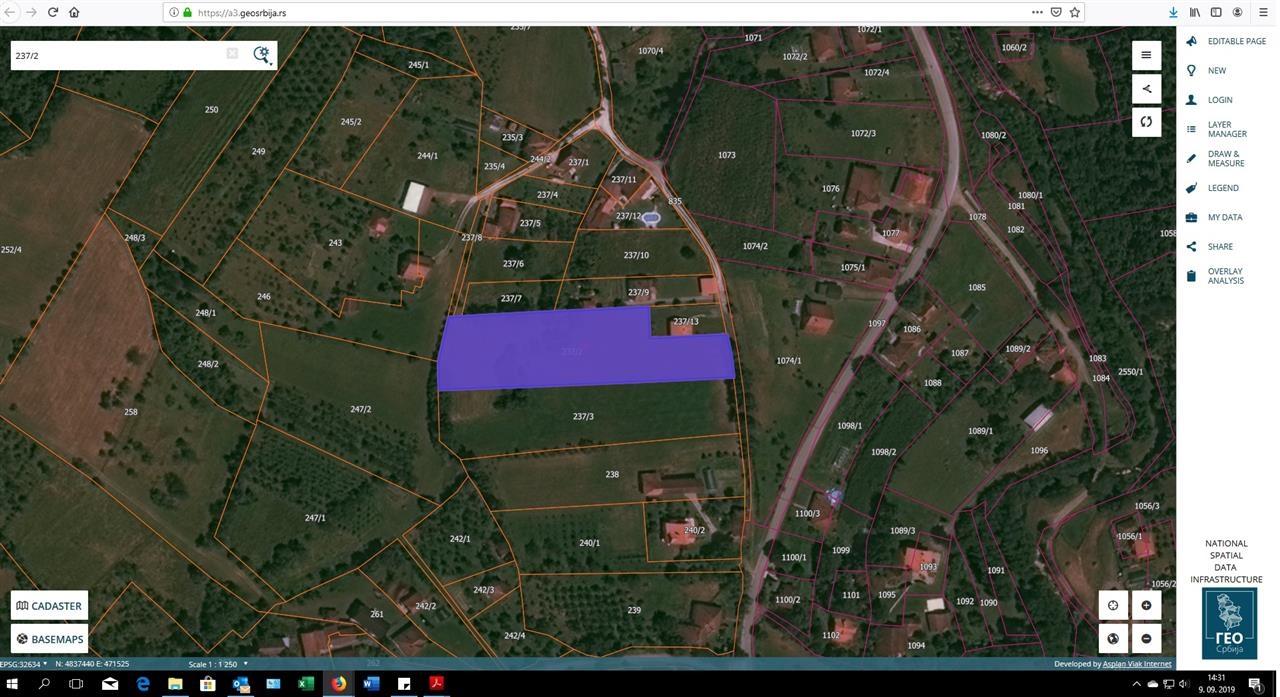Open the BASEMAPS panel
Viewport: 1280px width, 697px height.
[50, 639]
